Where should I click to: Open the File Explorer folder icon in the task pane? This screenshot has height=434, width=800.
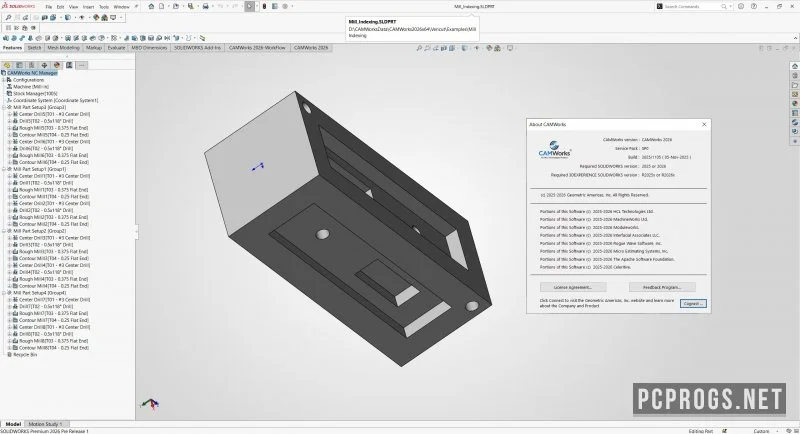click(795, 85)
